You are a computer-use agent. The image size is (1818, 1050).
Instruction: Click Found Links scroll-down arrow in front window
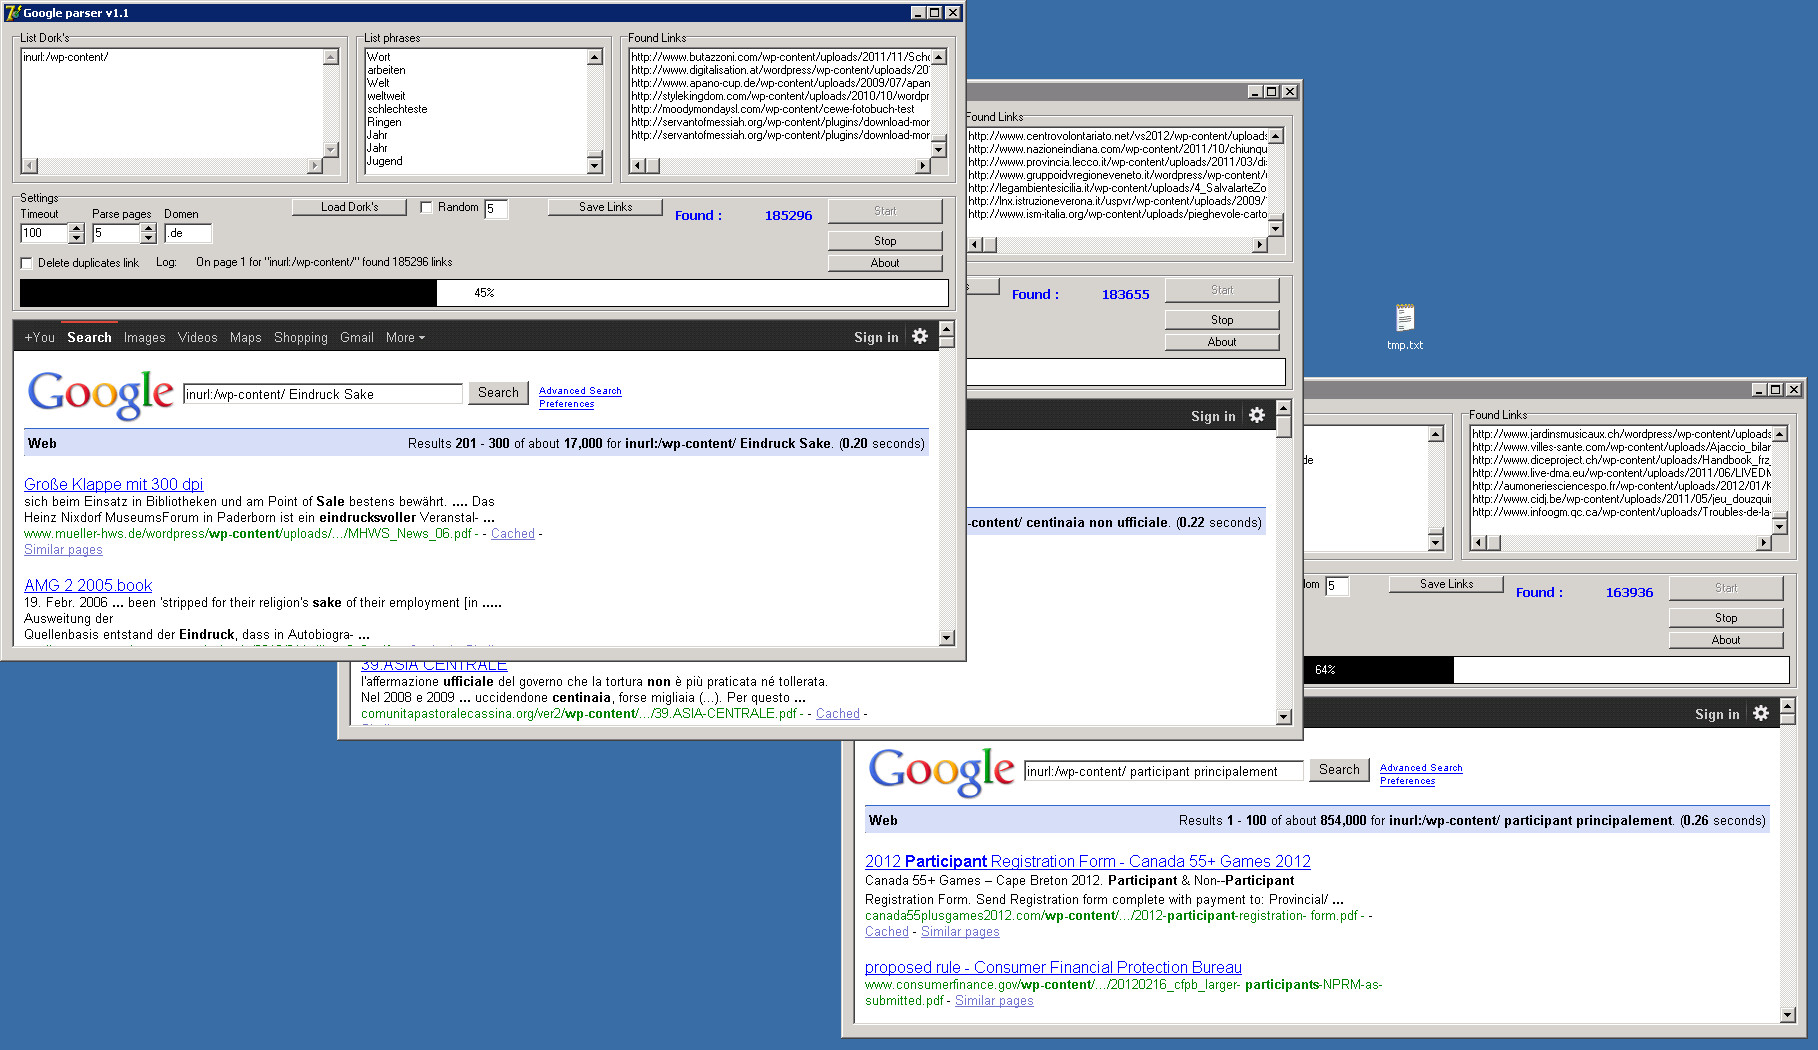tap(938, 149)
